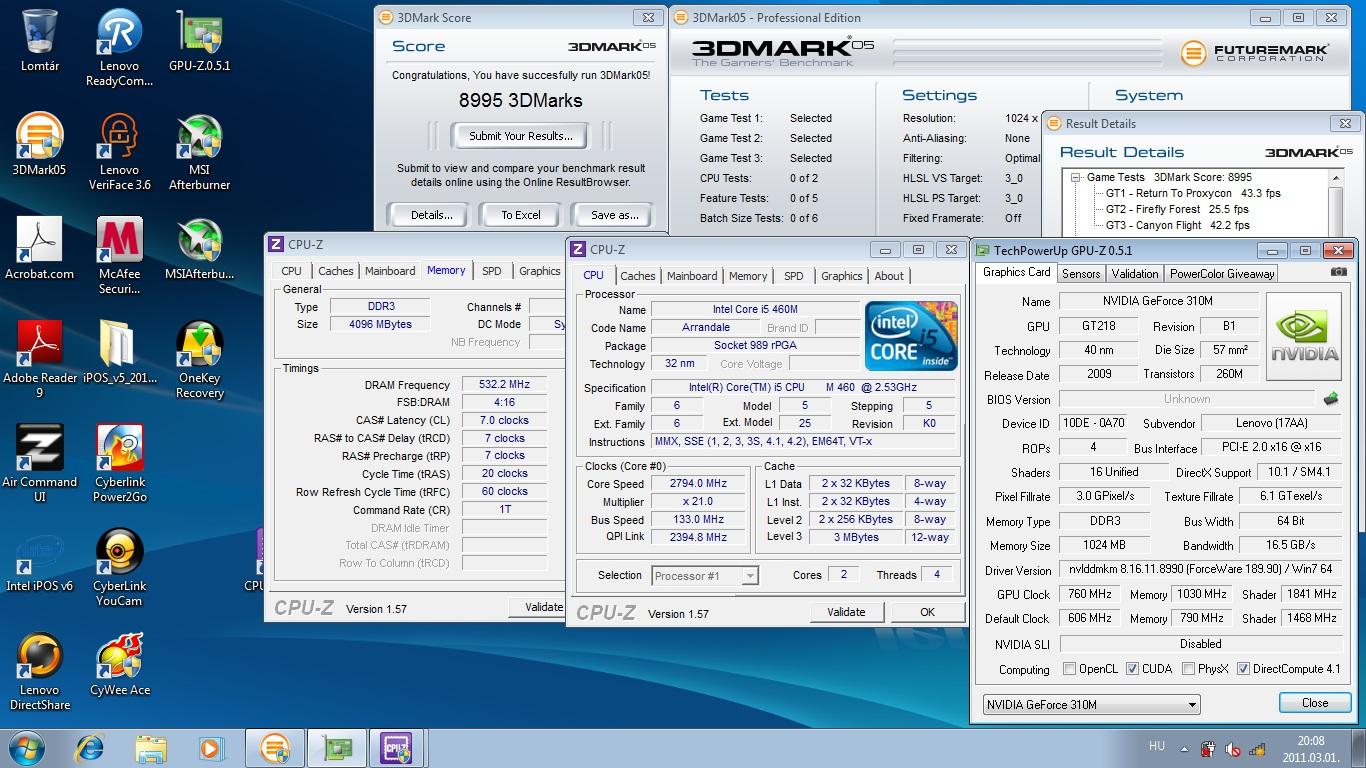
Task: Launch CyberLink YouCam shortcut
Action: 119,568
